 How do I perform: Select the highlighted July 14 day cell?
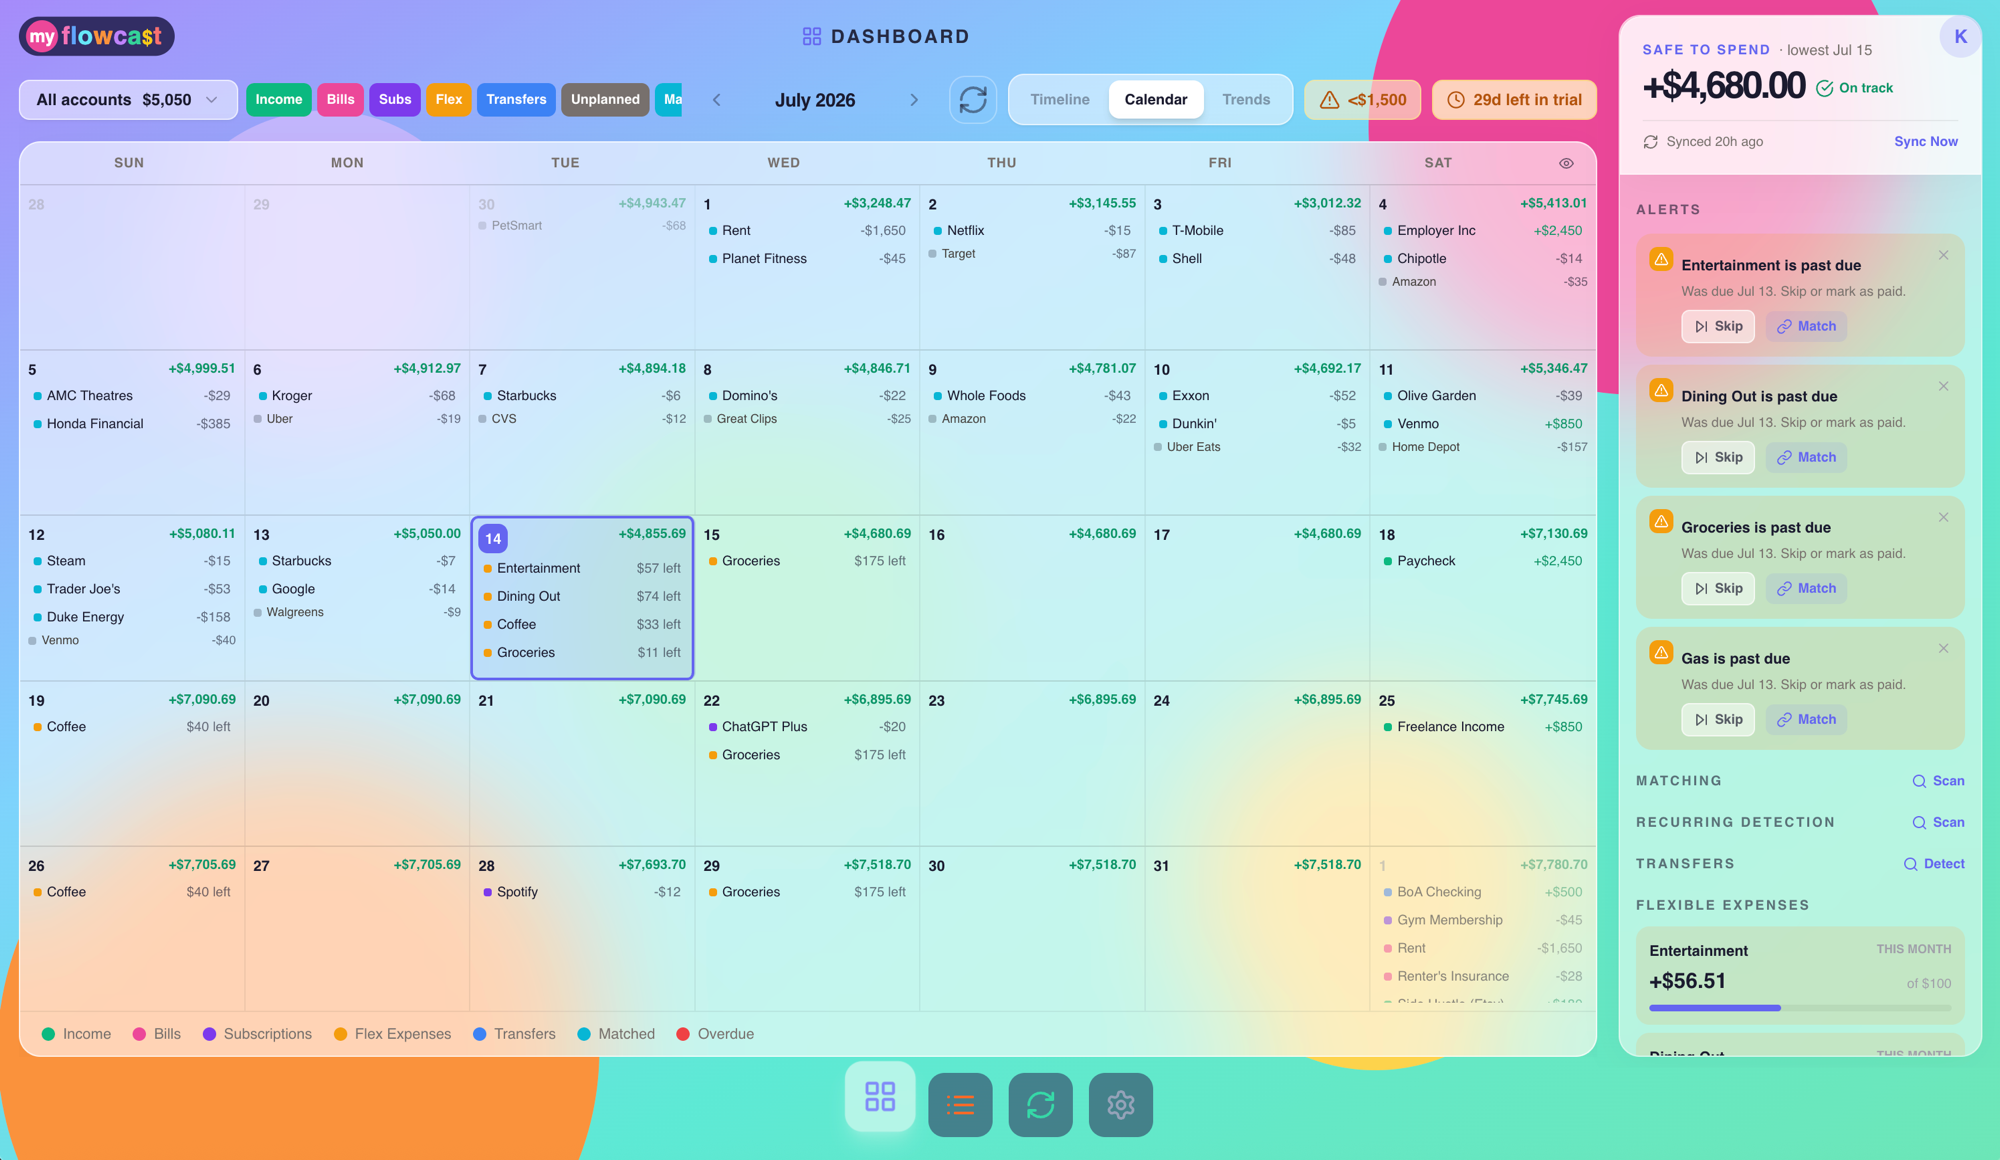click(582, 598)
